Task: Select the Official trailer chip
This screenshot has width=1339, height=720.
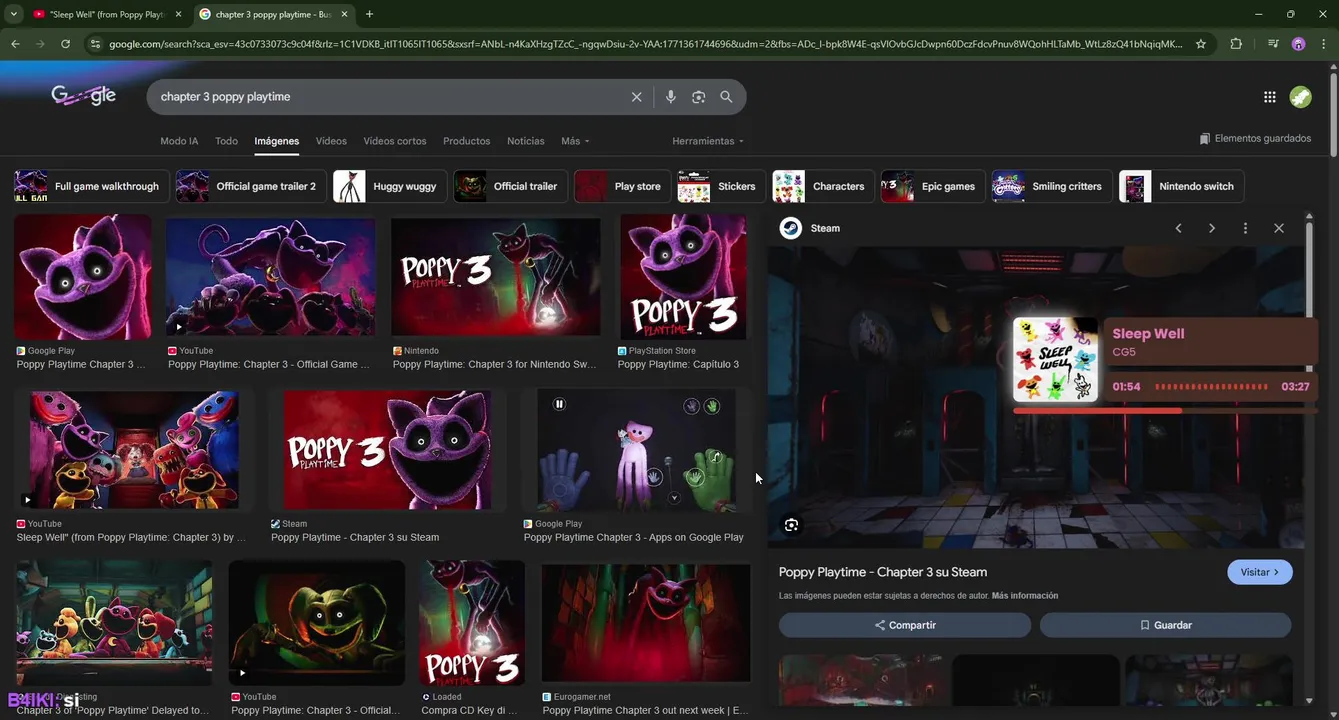Action: (511, 186)
